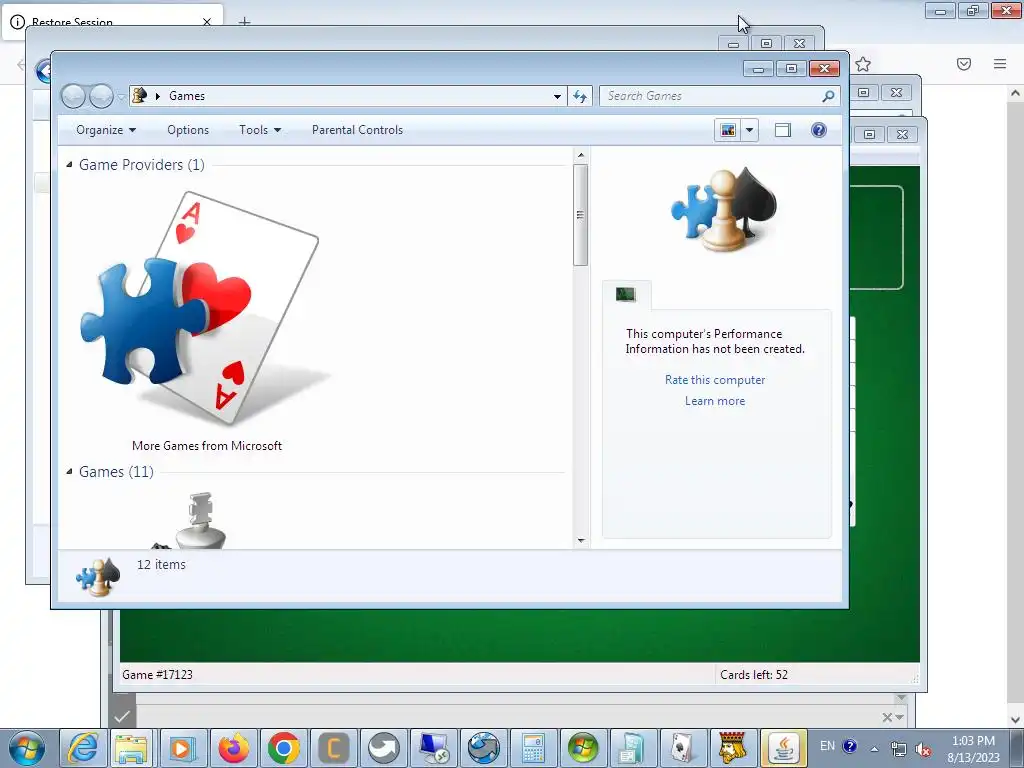Open the view options dropdown arrow

750,130
